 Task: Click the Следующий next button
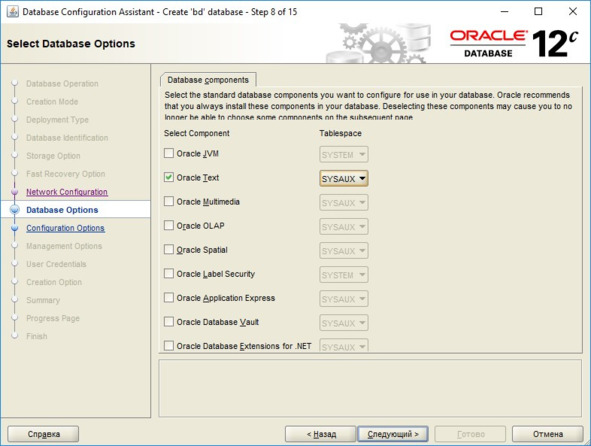pyautogui.click(x=393, y=434)
